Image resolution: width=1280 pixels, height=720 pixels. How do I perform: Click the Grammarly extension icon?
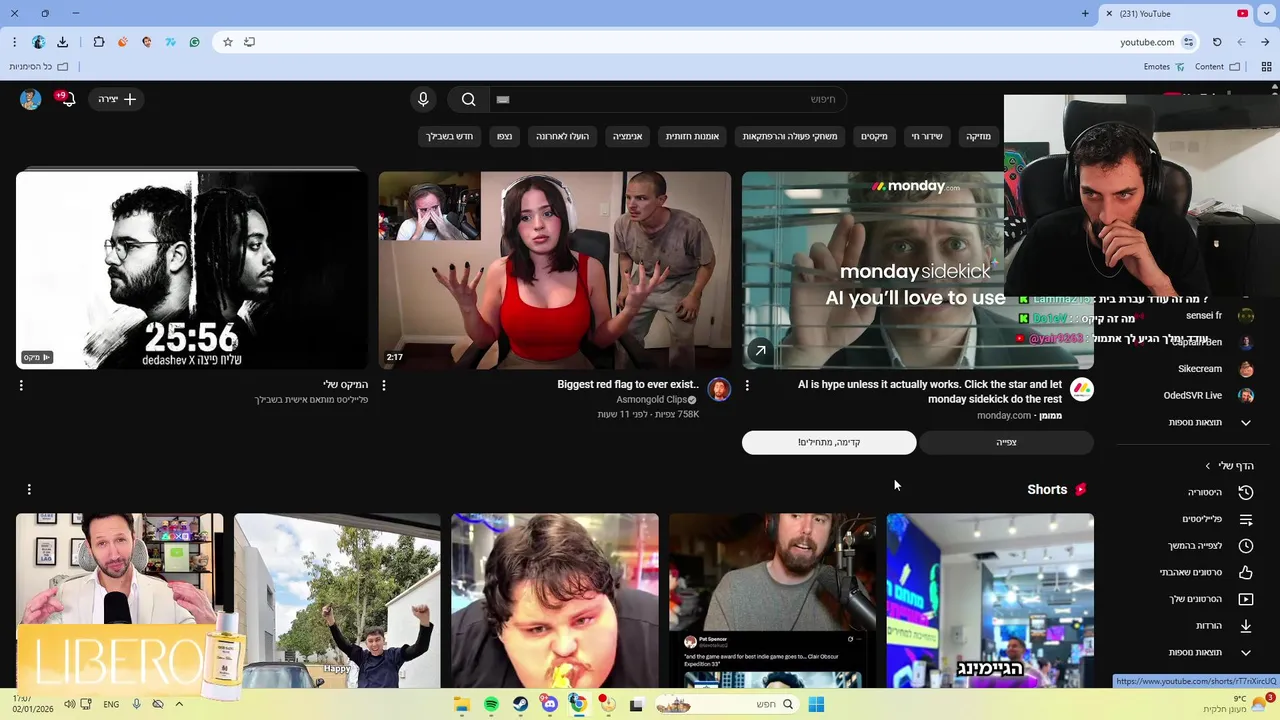click(194, 42)
